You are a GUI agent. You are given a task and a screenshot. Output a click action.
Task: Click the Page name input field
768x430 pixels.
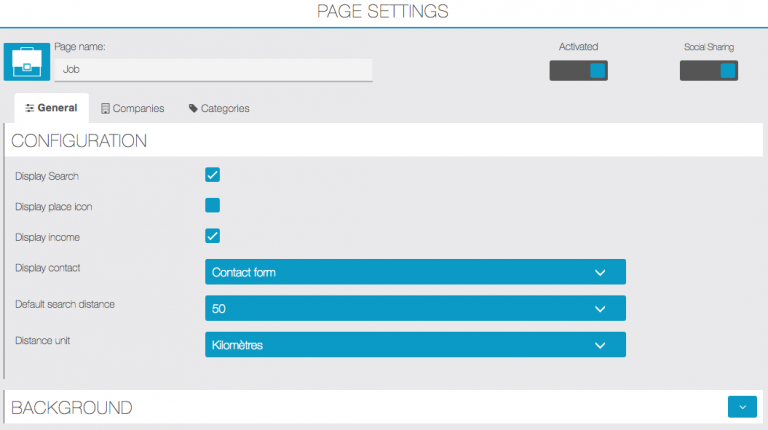[x=212, y=70]
